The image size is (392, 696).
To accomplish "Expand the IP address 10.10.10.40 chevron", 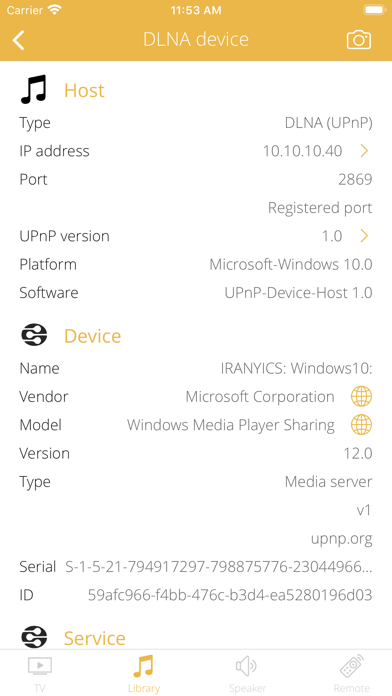I will 364,151.
